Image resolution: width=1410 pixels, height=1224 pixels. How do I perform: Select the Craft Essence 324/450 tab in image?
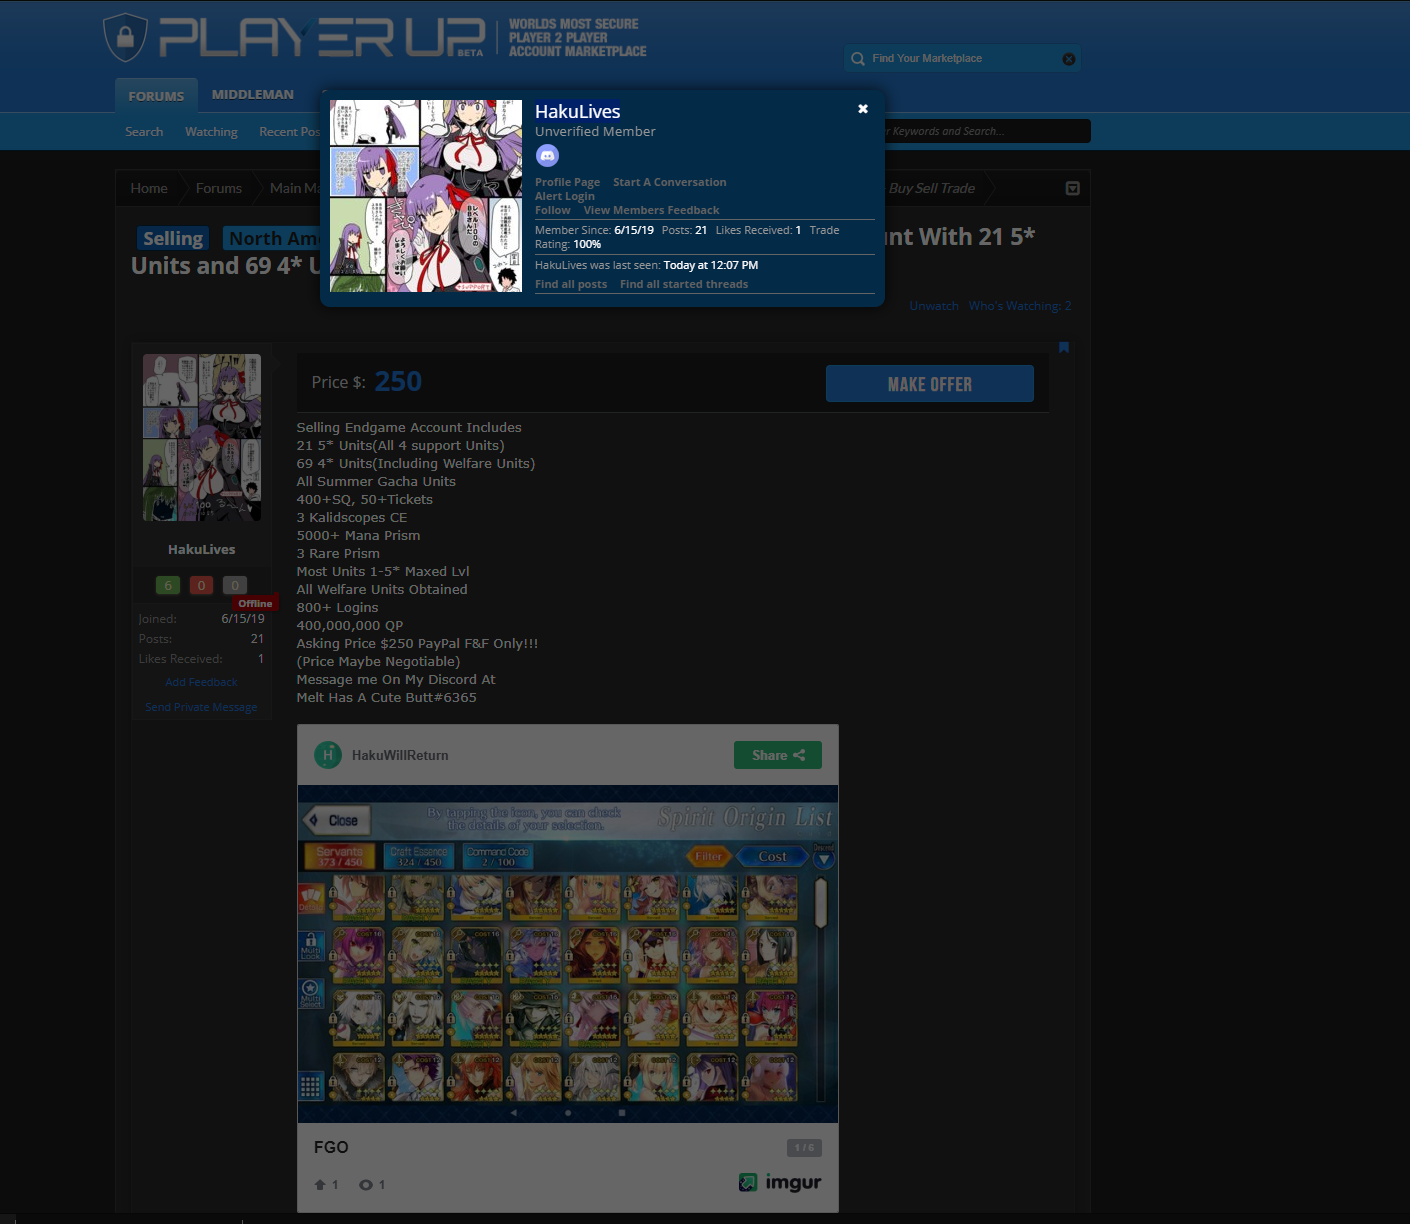[419, 856]
